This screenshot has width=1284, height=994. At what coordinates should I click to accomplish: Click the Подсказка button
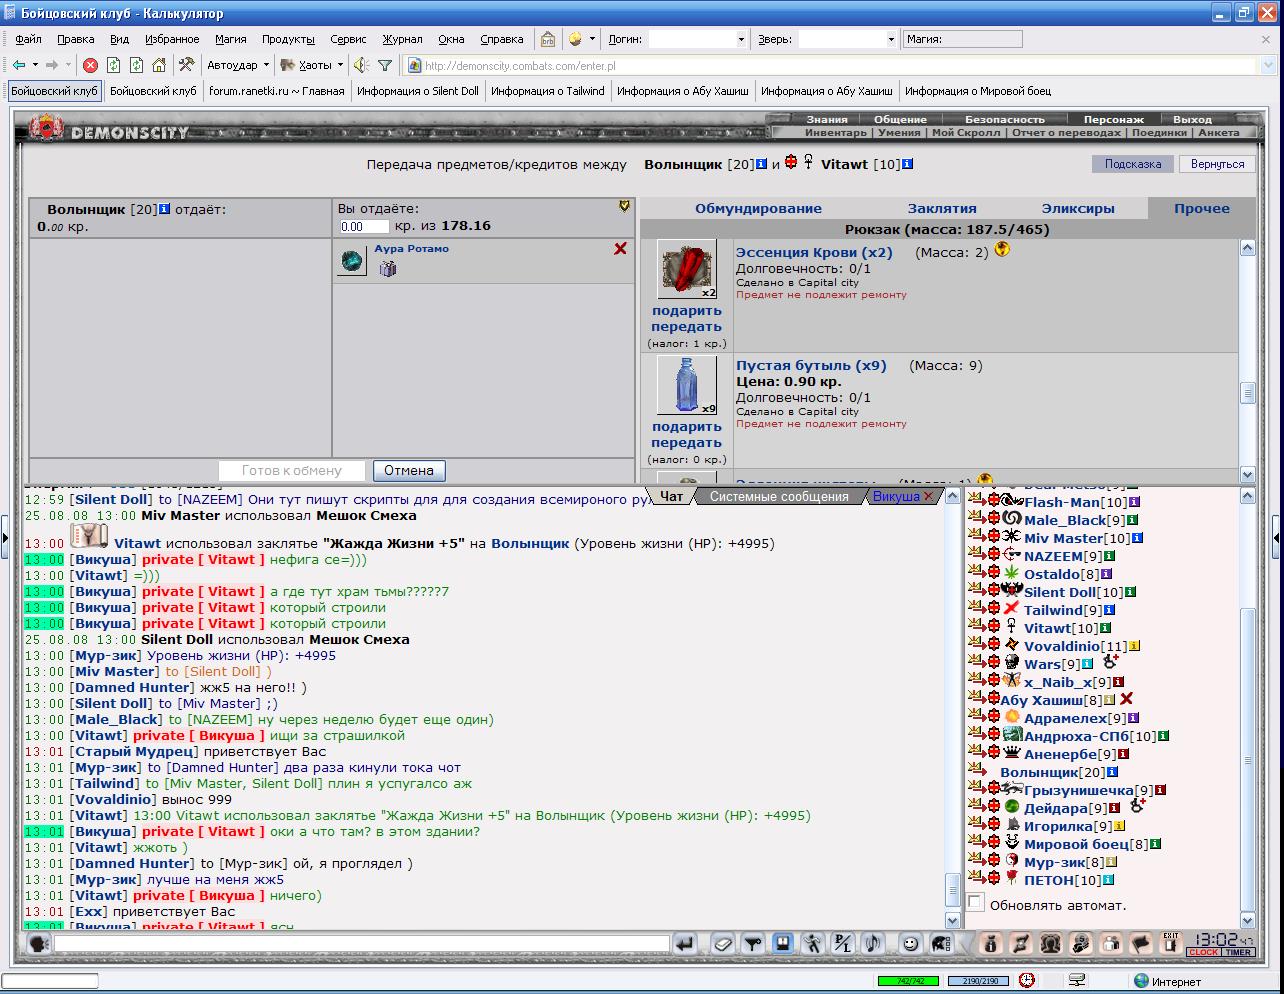click(1133, 164)
